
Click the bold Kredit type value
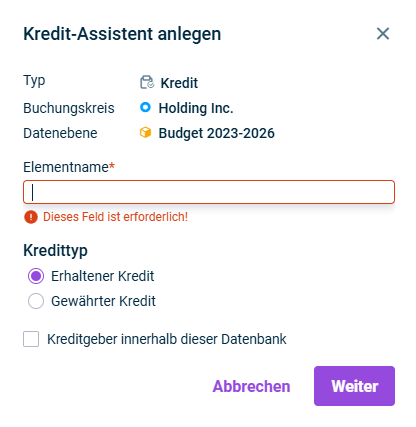click(x=179, y=83)
